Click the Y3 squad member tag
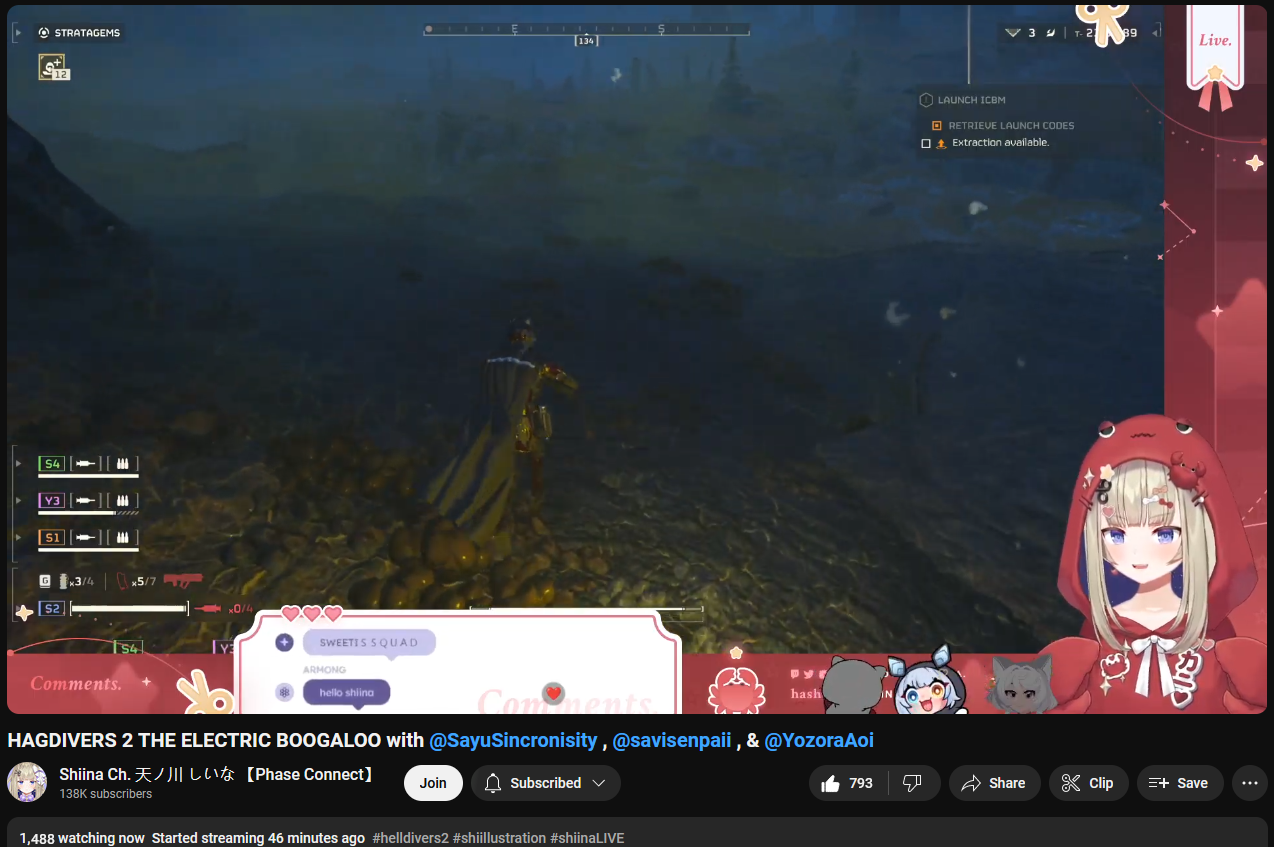This screenshot has width=1274, height=847. [52, 500]
